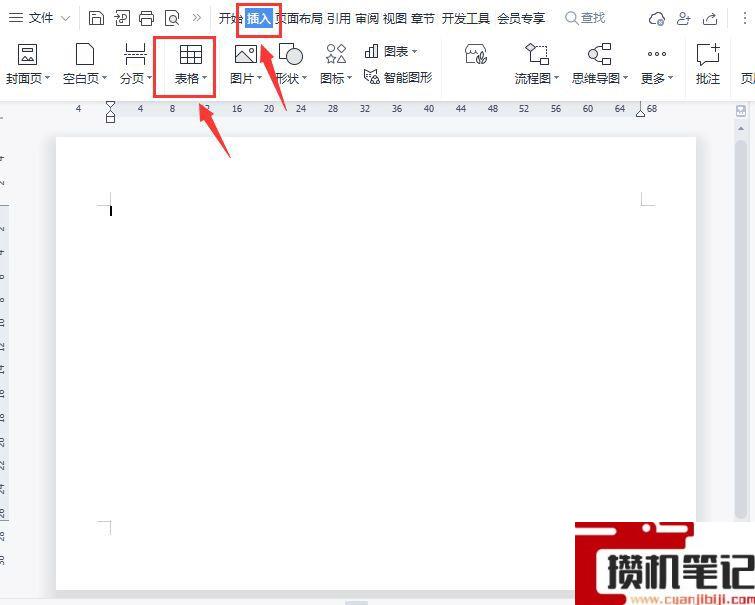Image resolution: width=755 pixels, height=605 pixels.
Task: Click the Print icon
Action: coord(146,18)
